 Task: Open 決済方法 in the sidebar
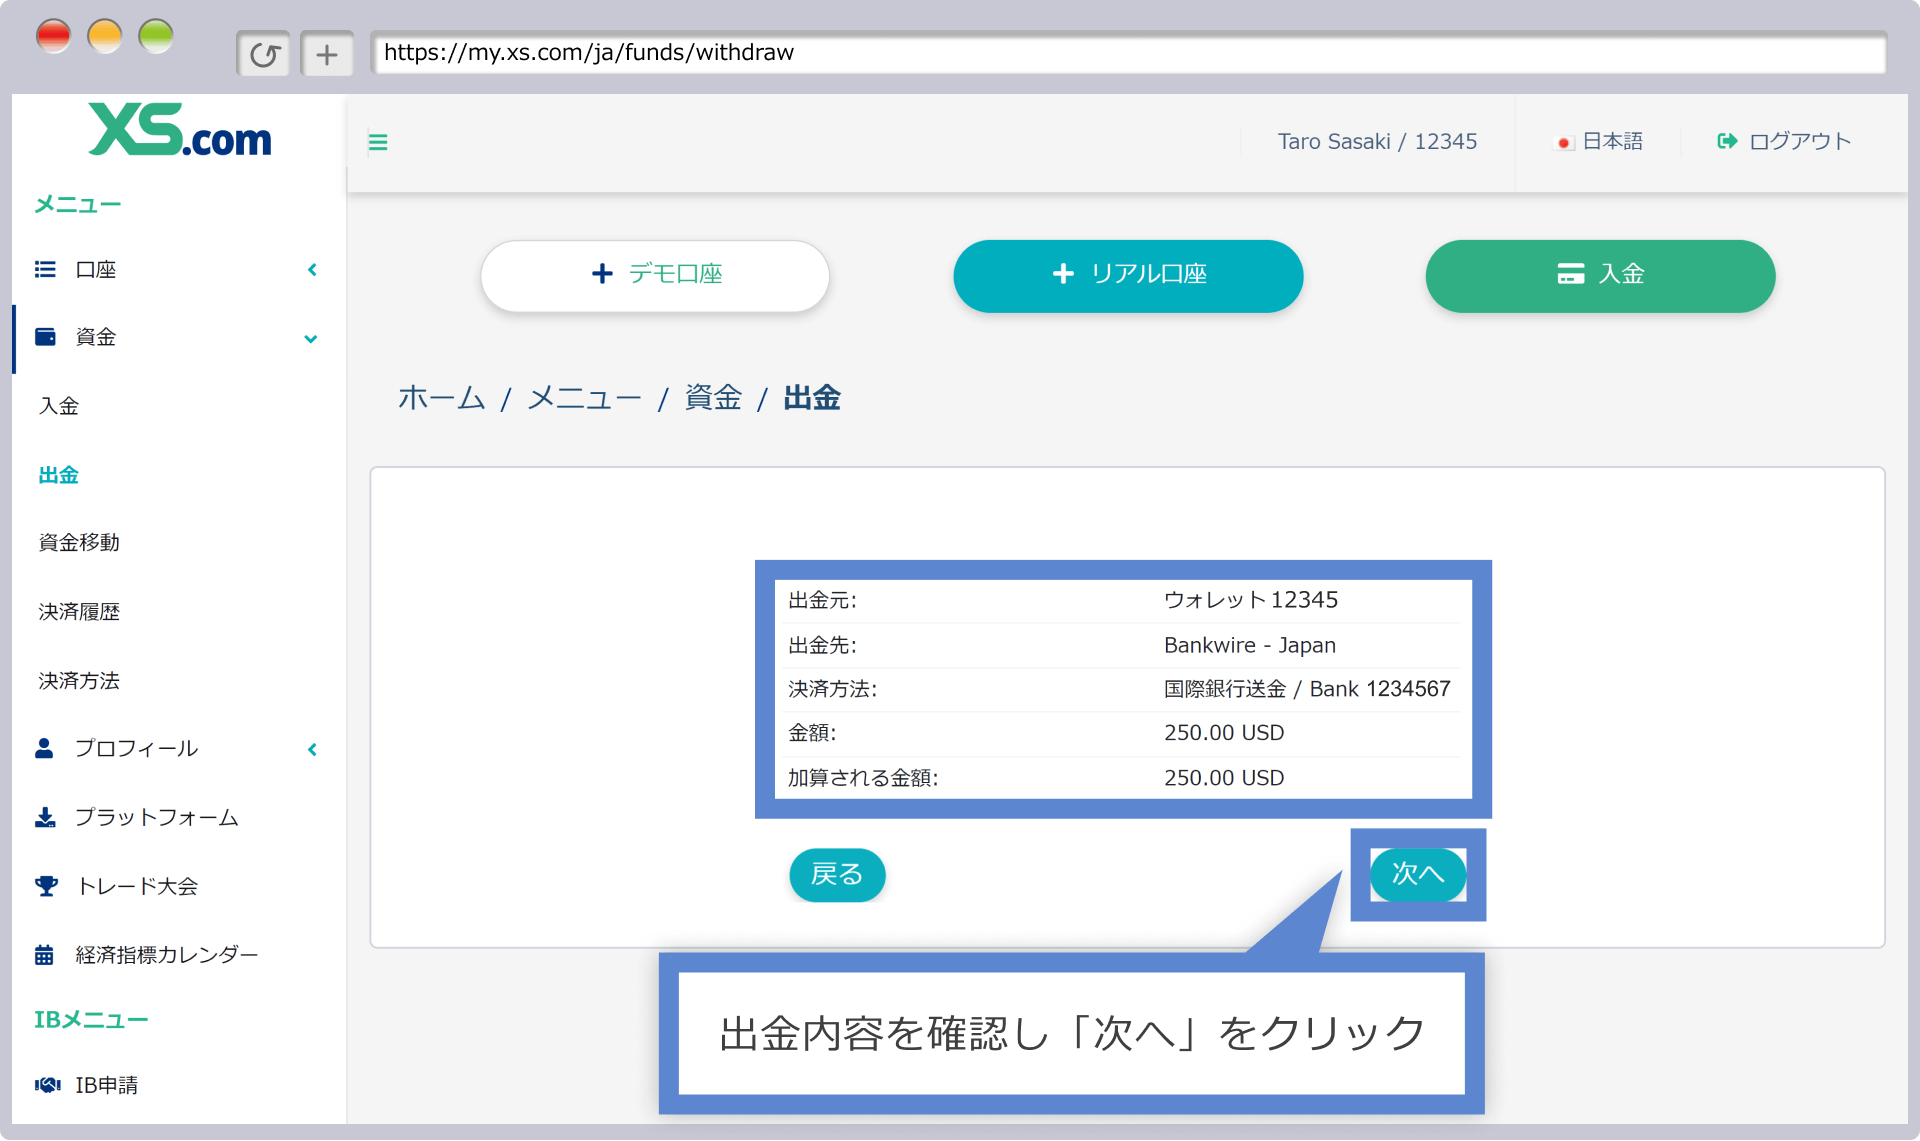tap(79, 680)
